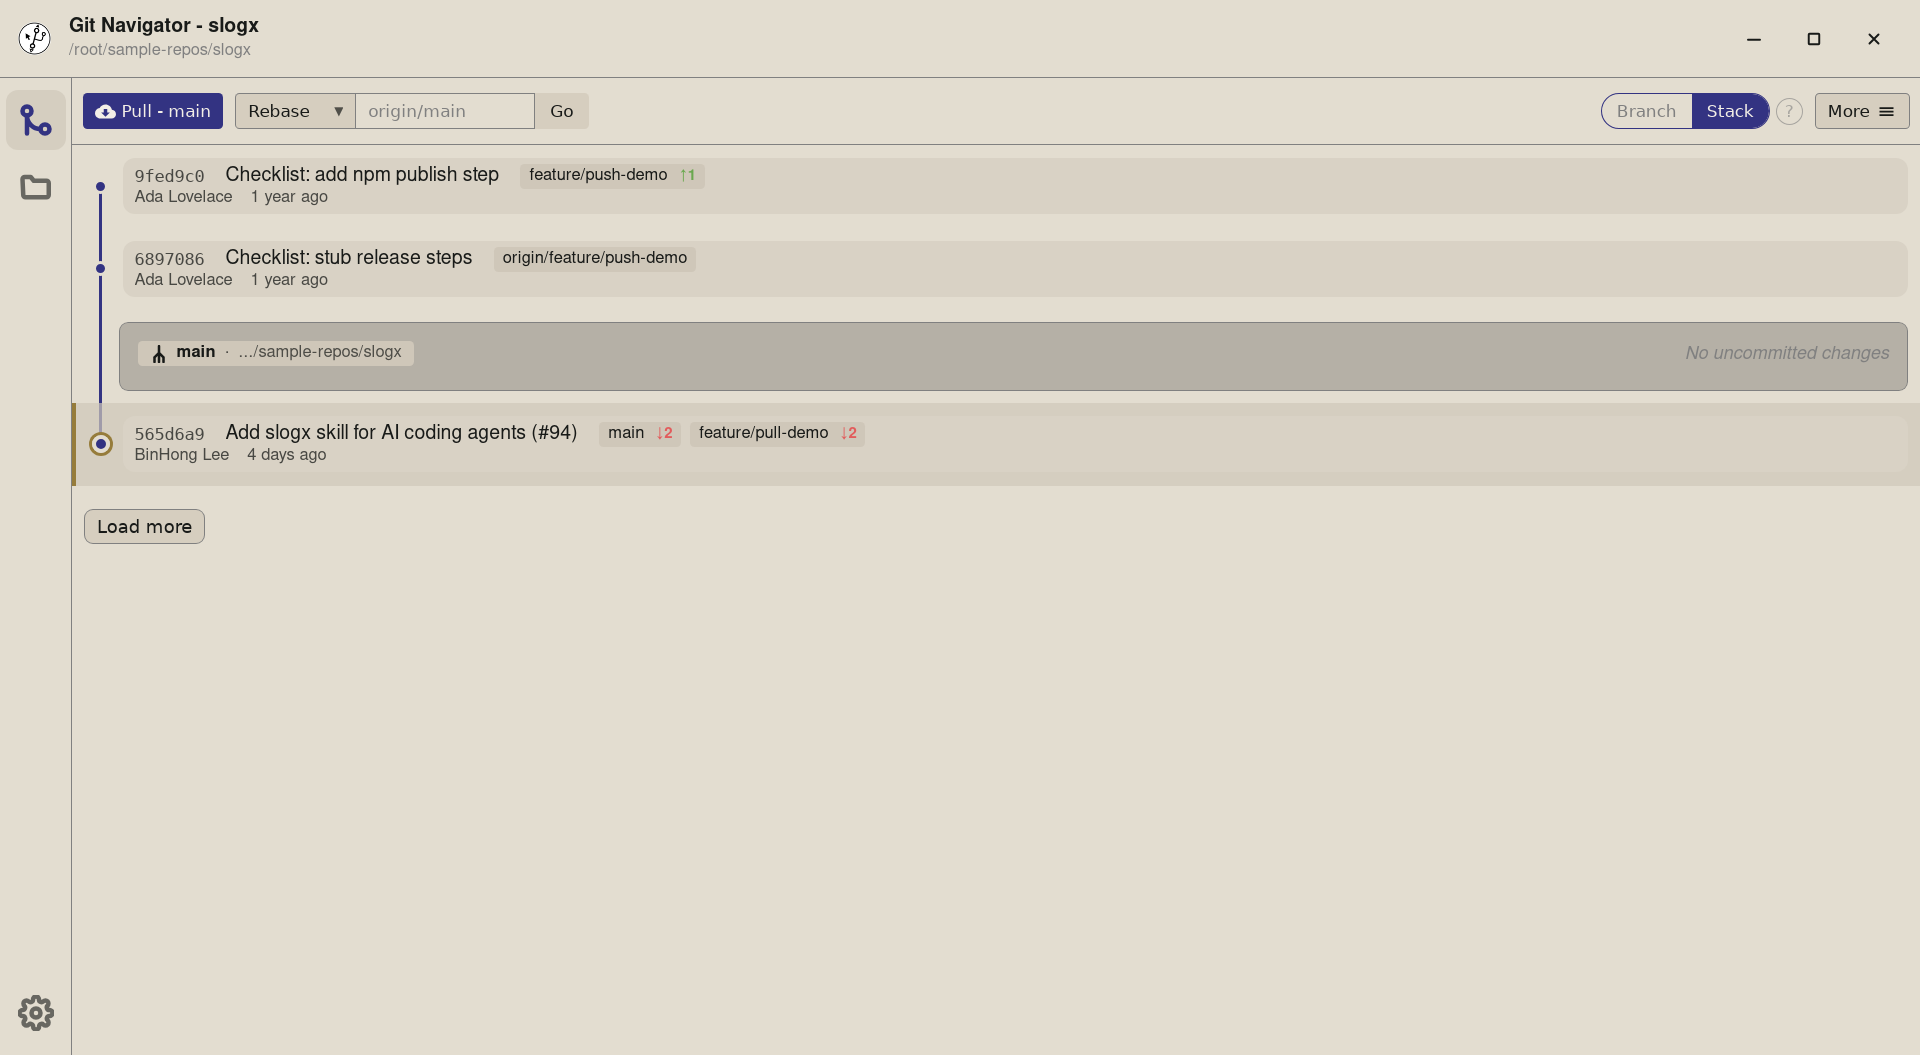
Task: Open the repositories folder sidebar icon
Action: pos(36,187)
